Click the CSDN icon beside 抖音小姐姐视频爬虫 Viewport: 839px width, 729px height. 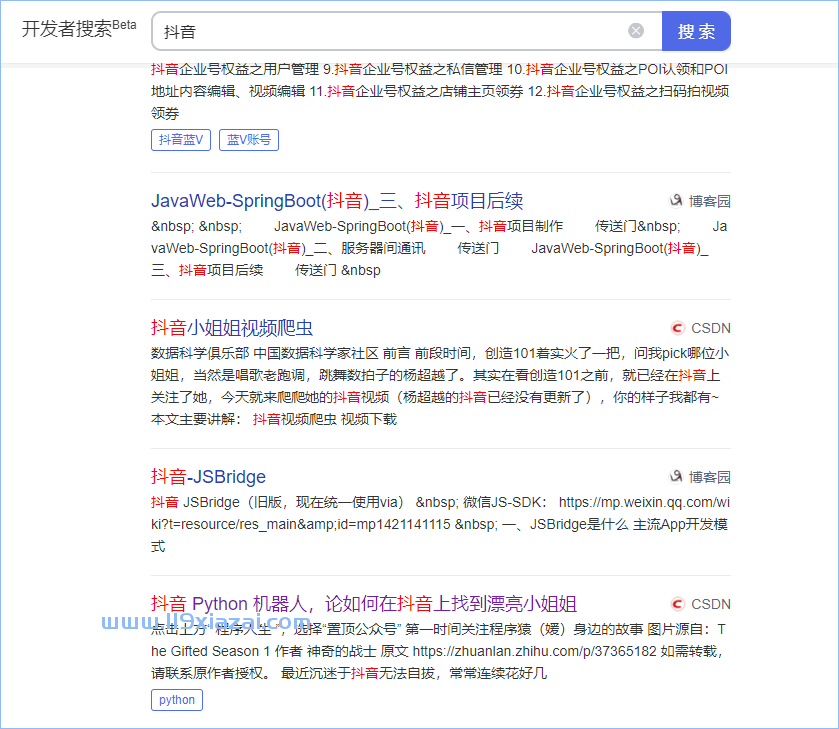677,328
